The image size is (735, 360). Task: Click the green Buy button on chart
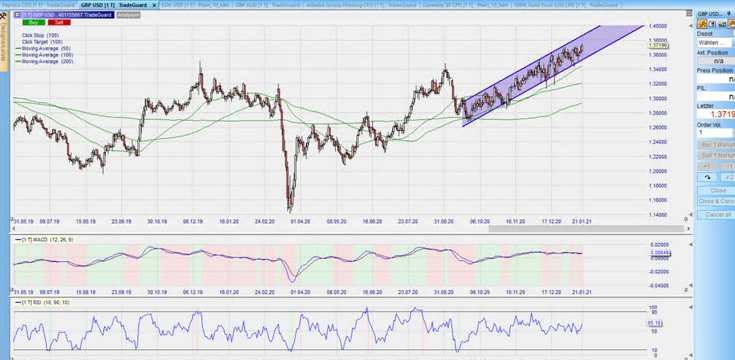click(33, 22)
